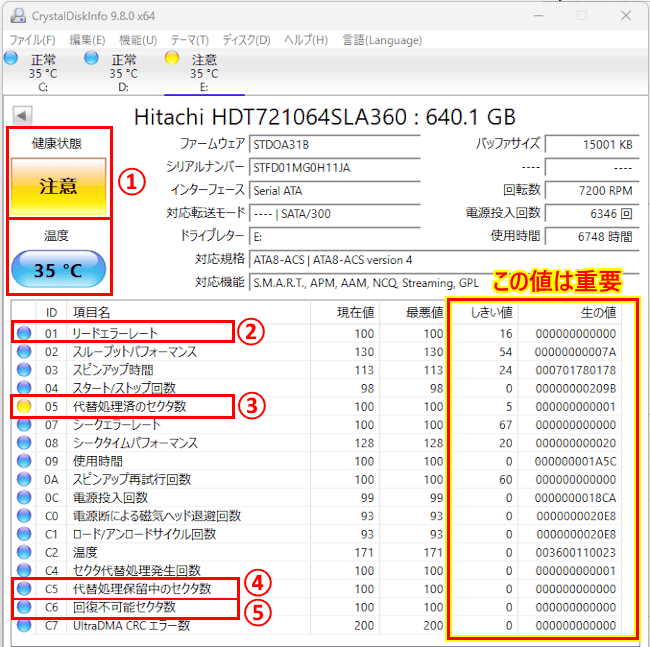Click the blue status icon for UltraDMA CRC エラー数
The height and width of the screenshot is (647, 650).
click(x=24, y=625)
